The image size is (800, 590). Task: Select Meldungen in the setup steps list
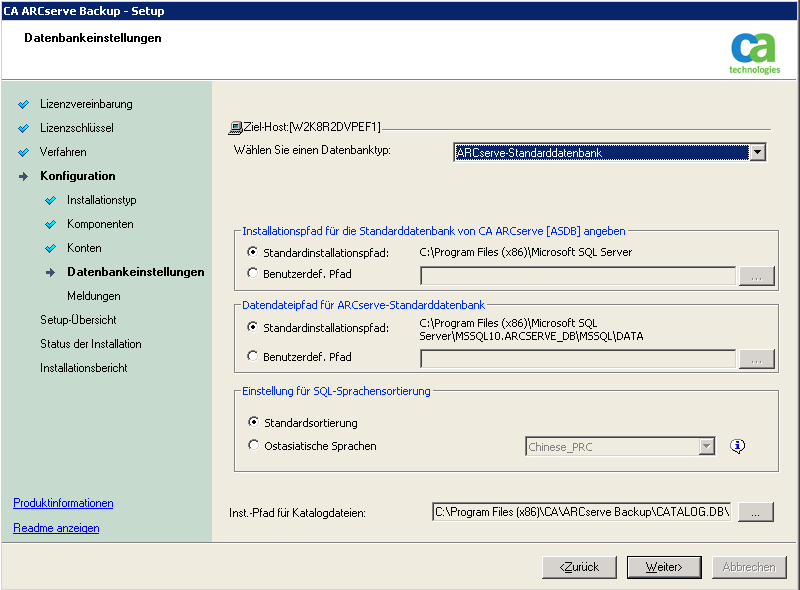[94, 296]
